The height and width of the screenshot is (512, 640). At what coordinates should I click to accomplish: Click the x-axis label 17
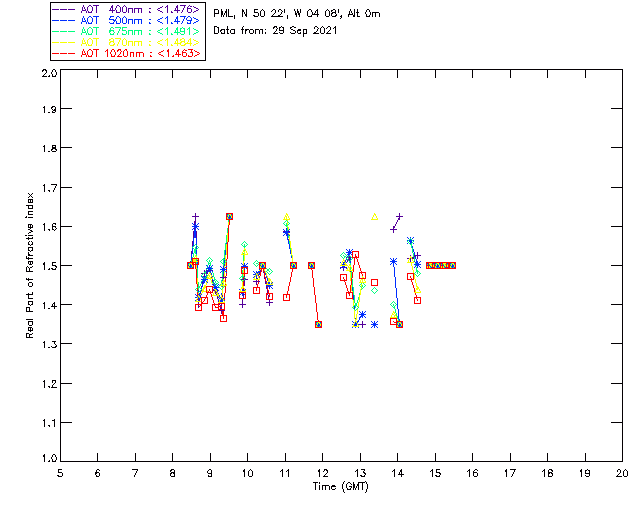point(510,473)
